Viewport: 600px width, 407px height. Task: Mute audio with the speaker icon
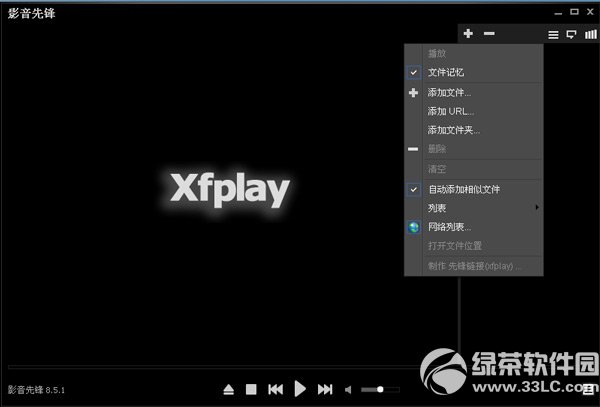click(348, 389)
